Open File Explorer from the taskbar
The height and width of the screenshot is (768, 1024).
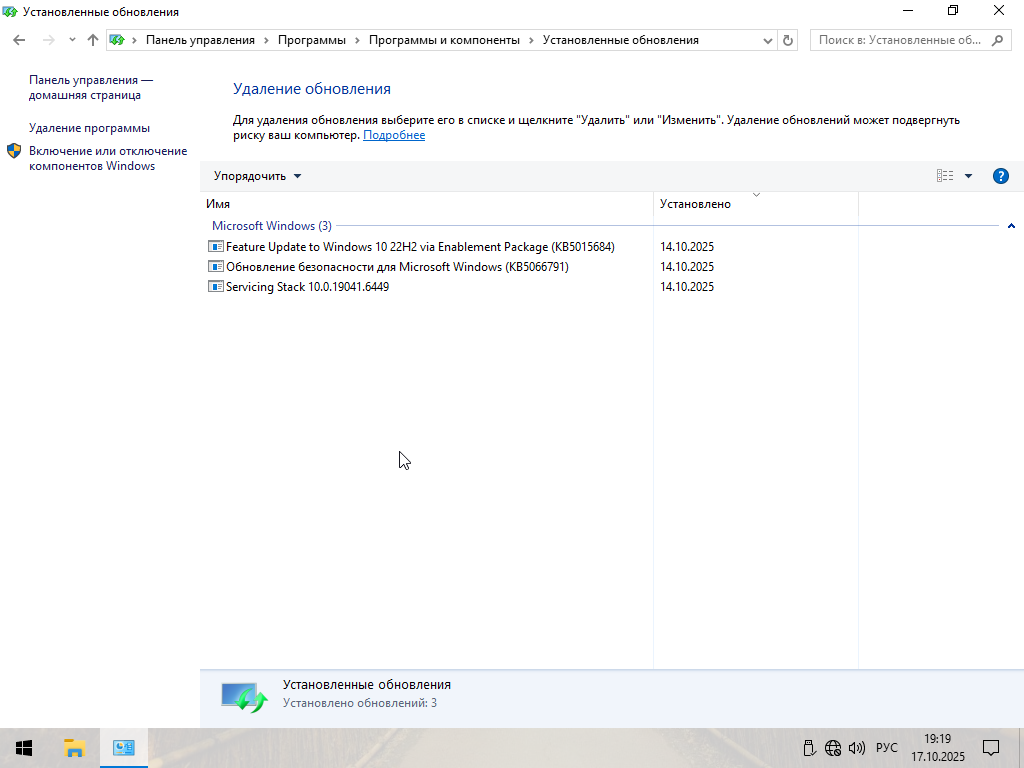[74, 748]
